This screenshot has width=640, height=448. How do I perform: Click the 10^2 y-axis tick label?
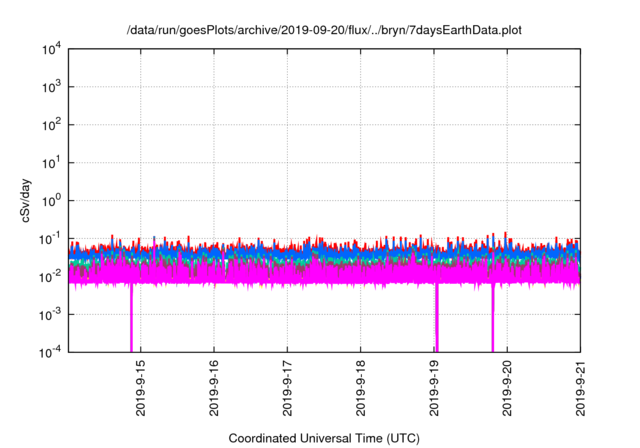click(x=51, y=125)
